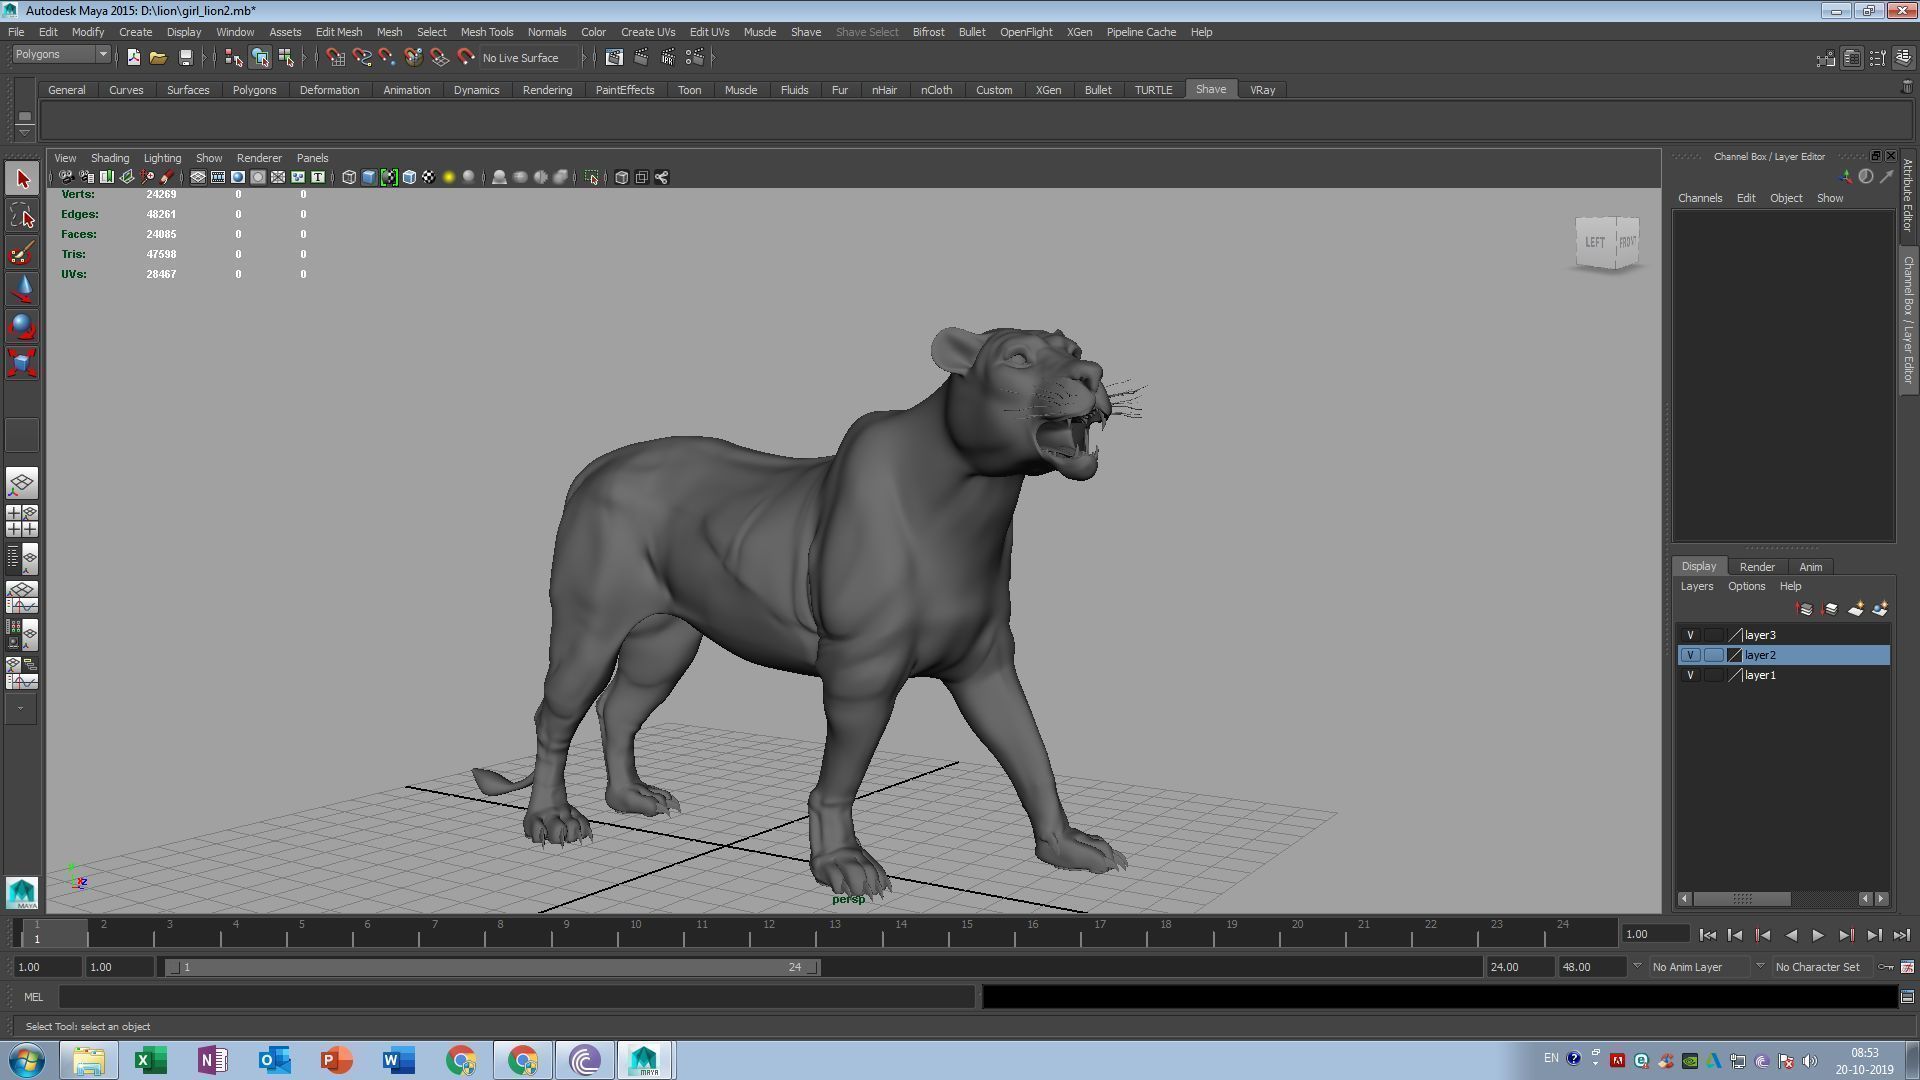The width and height of the screenshot is (1920, 1080).
Task: Toggle snap to grids magnet
Action: tap(335, 58)
